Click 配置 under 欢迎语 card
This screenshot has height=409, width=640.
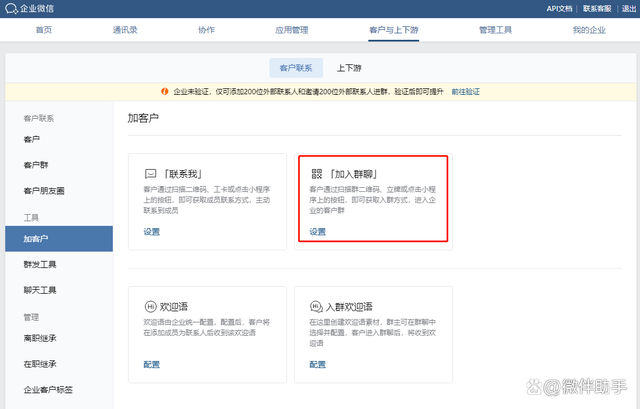pyautogui.click(x=151, y=365)
